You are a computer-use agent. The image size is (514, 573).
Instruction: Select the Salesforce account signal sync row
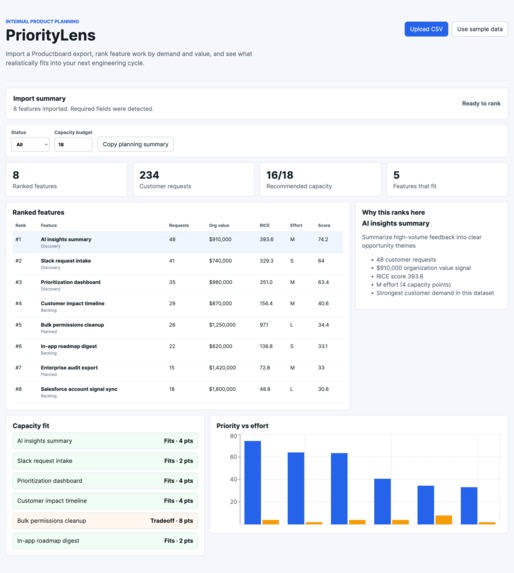tap(178, 392)
